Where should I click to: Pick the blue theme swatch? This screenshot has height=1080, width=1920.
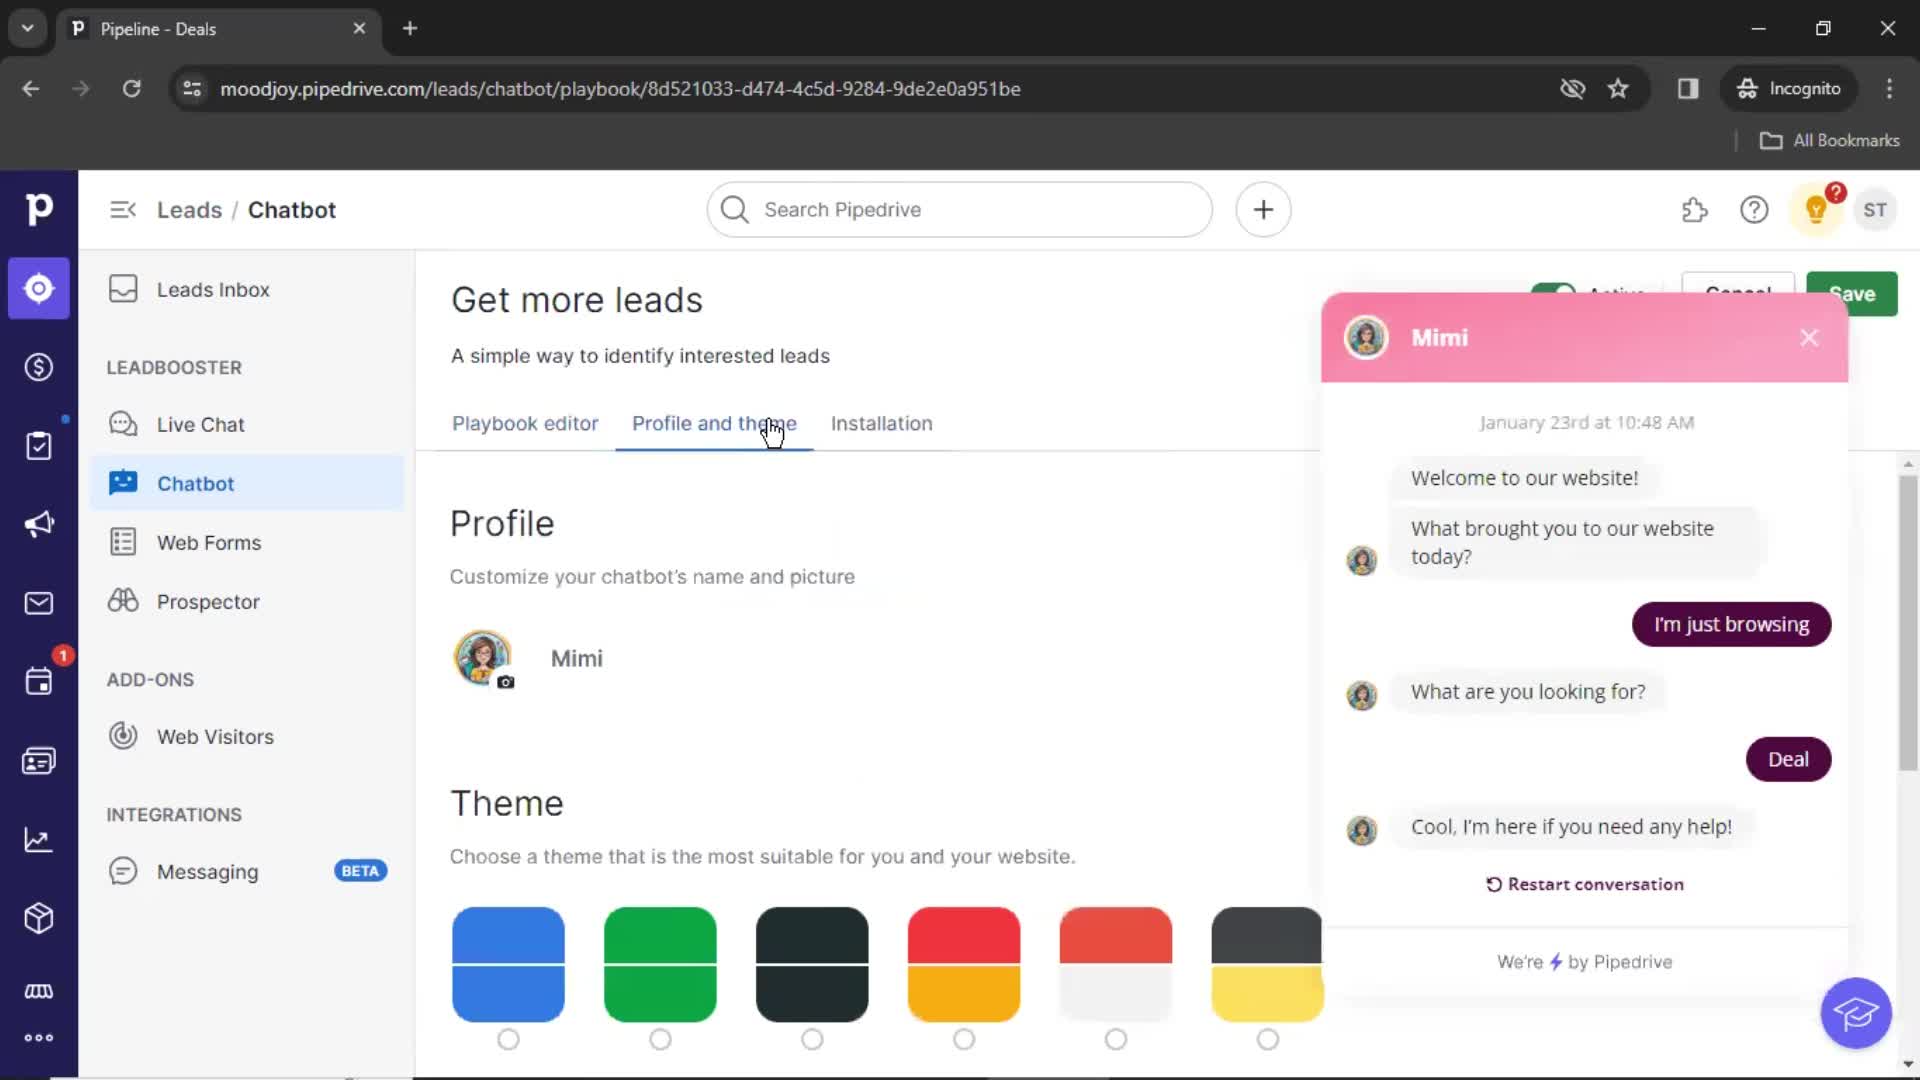pyautogui.click(x=508, y=965)
